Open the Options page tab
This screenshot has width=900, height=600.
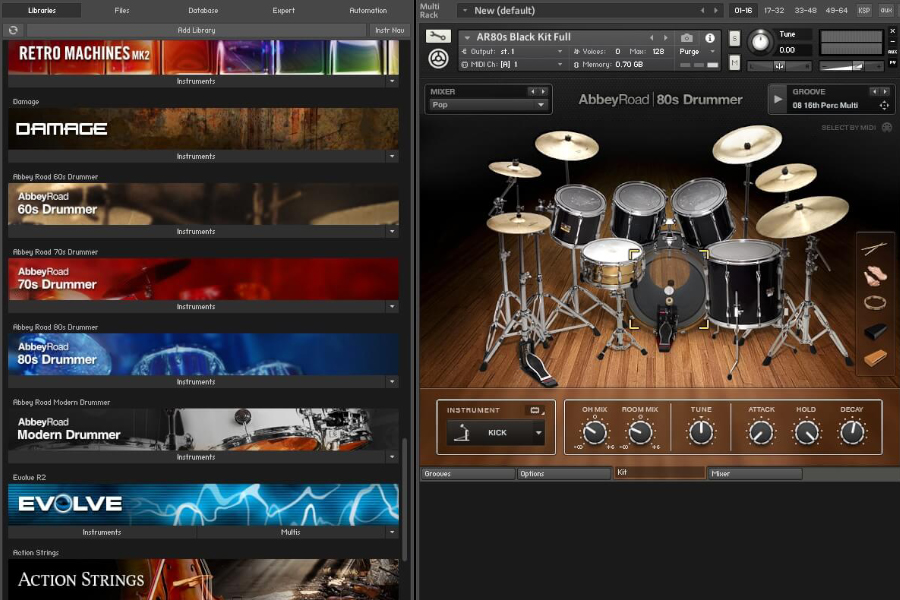click(x=564, y=474)
